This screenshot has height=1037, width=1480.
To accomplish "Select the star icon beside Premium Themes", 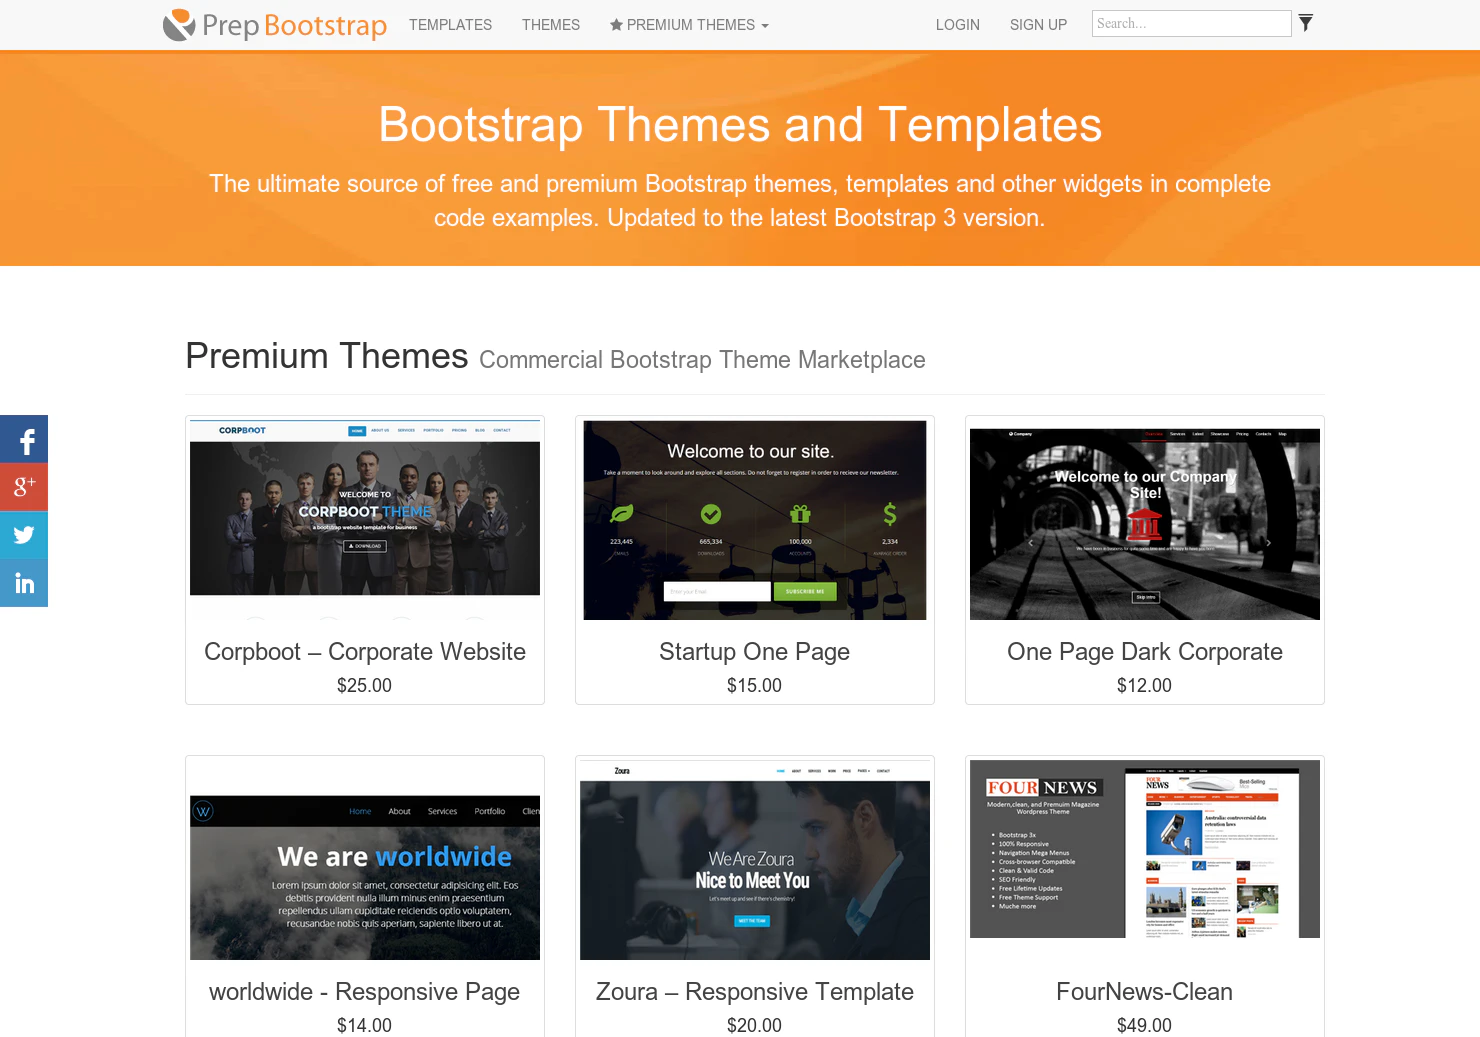I will click(x=615, y=24).
